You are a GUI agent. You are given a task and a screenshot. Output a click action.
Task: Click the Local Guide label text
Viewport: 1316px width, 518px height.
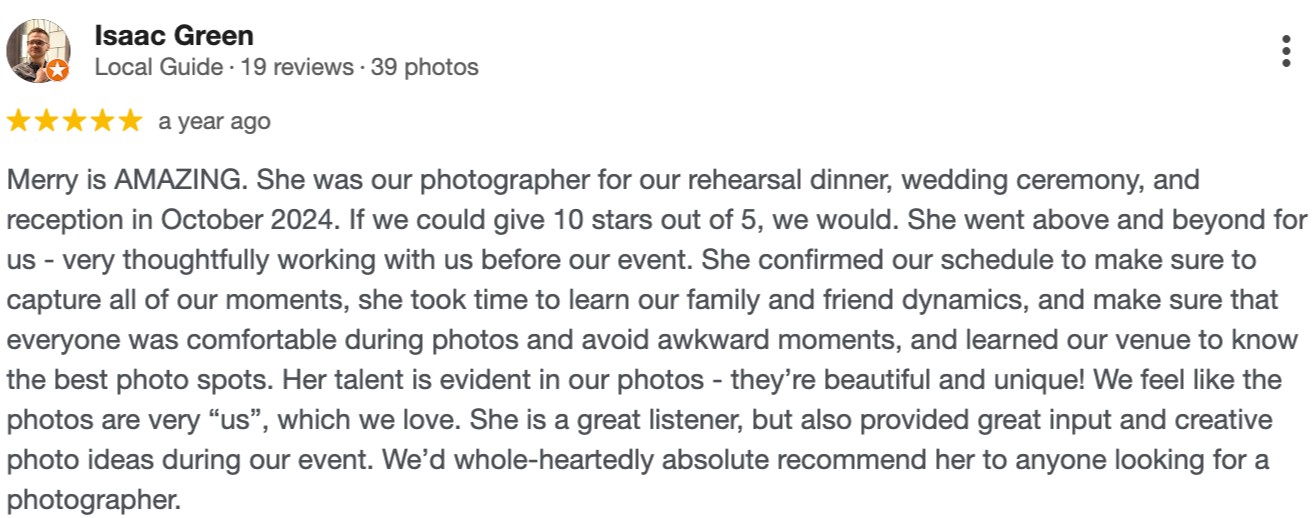(x=158, y=68)
